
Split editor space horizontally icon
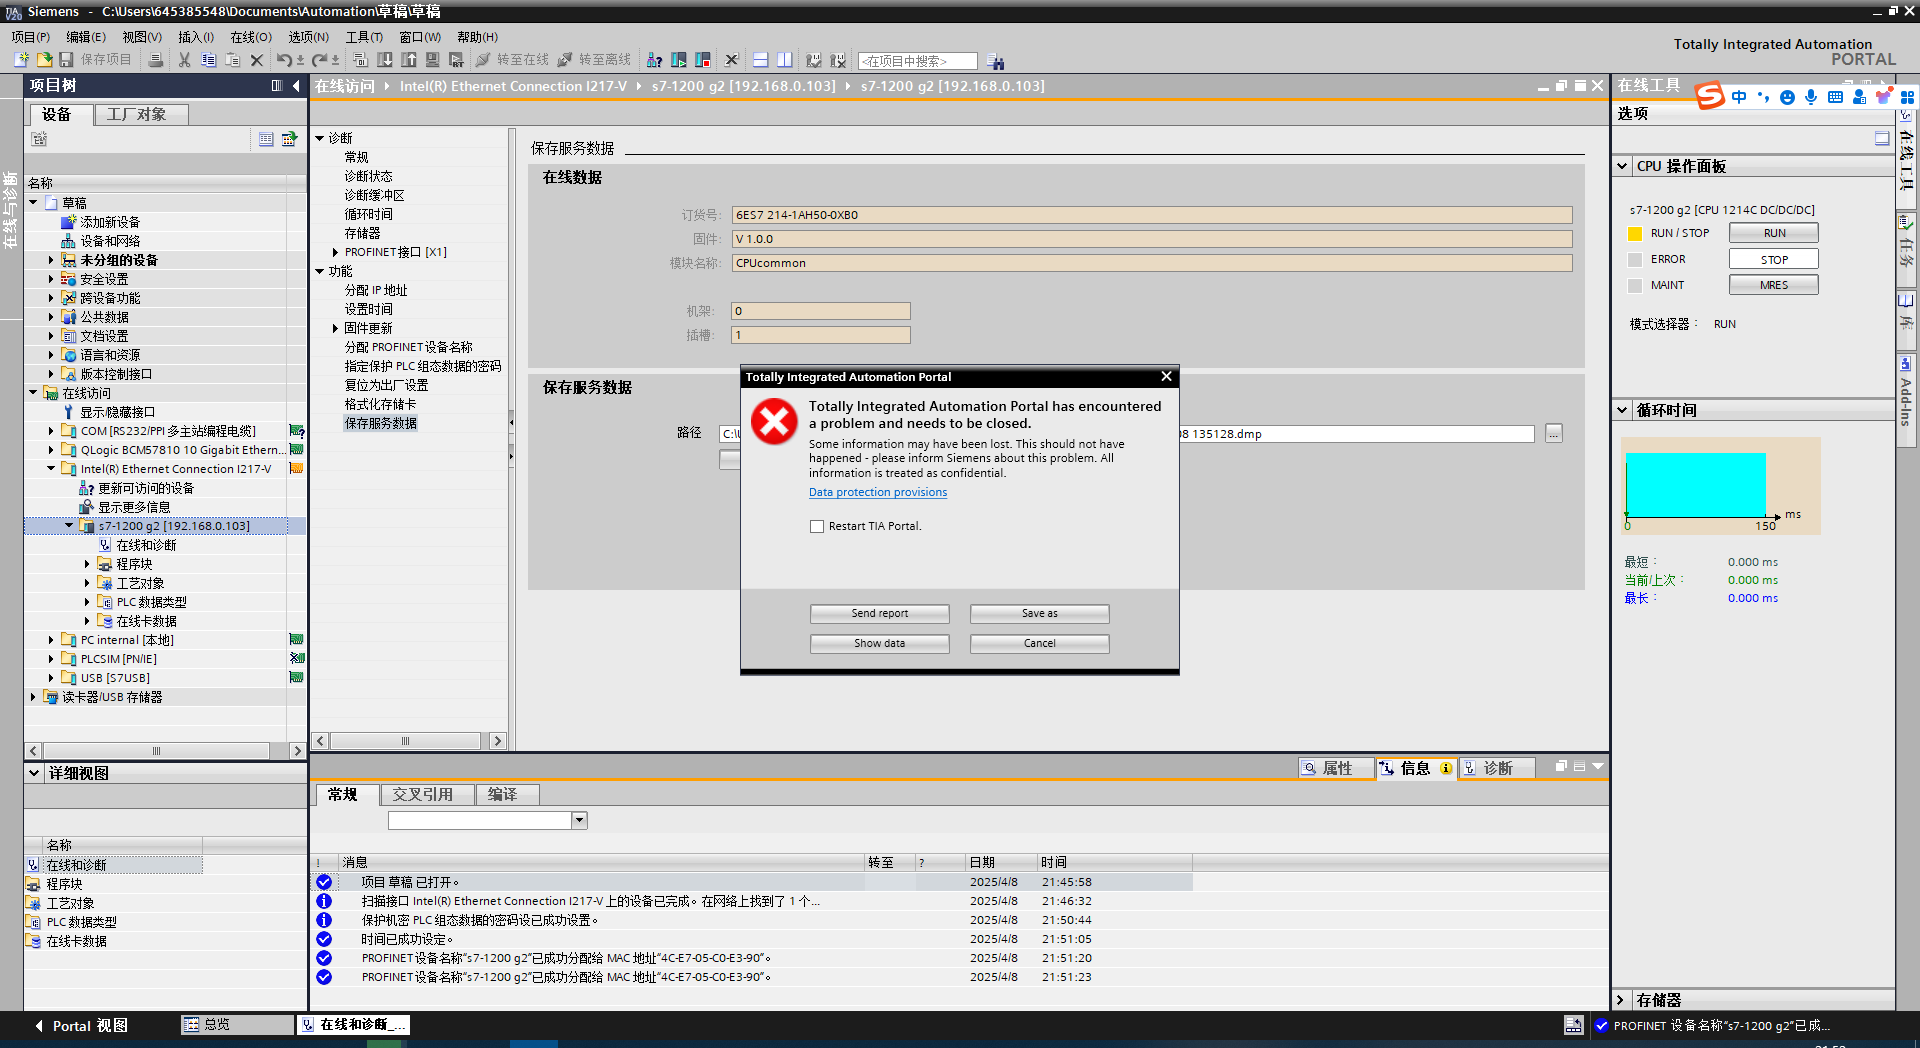click(761, 60)
